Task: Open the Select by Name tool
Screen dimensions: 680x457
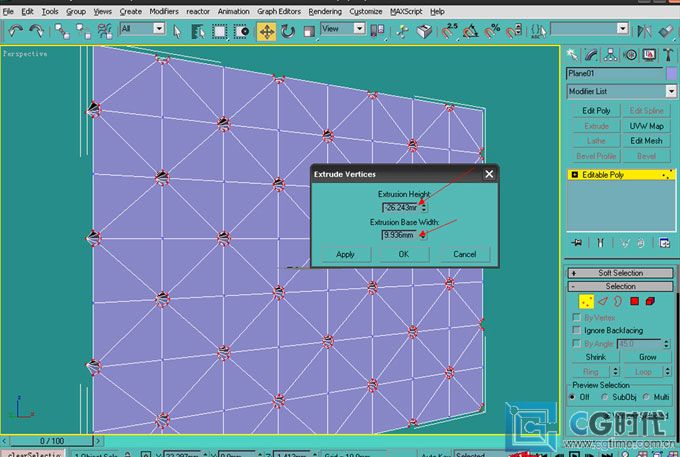Action: (198, 31)
